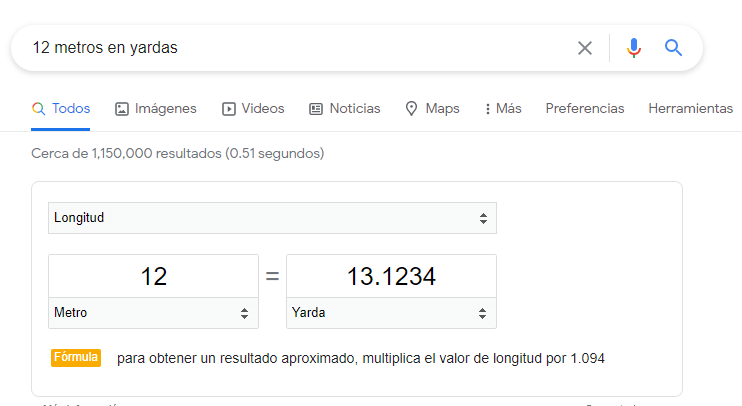Open the Todos results tab
Image resolution: width=742 pixels, height=406 pixels.
(x=61, y=109)
